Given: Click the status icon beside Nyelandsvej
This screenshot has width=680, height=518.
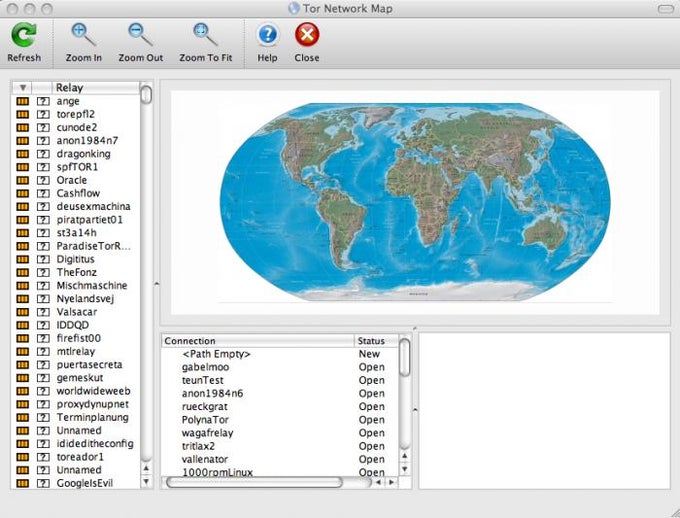Looking at the screenshot, I should pyautogui.click(x=23, y=299).
